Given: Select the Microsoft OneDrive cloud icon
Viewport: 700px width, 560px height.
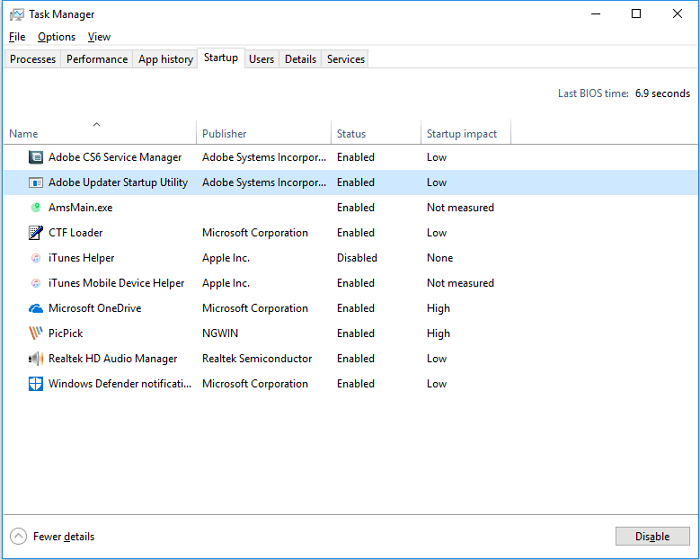Looking at the screenshot, I should point(36,309).
